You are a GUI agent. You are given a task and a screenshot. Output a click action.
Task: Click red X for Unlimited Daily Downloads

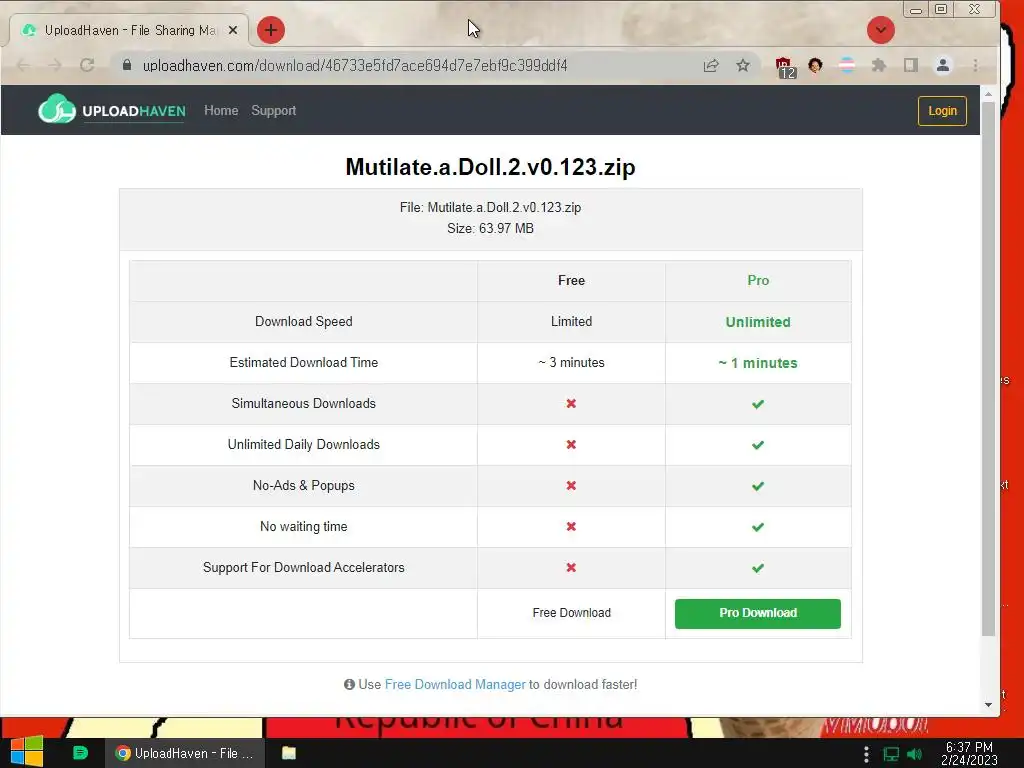coord(571,445)
